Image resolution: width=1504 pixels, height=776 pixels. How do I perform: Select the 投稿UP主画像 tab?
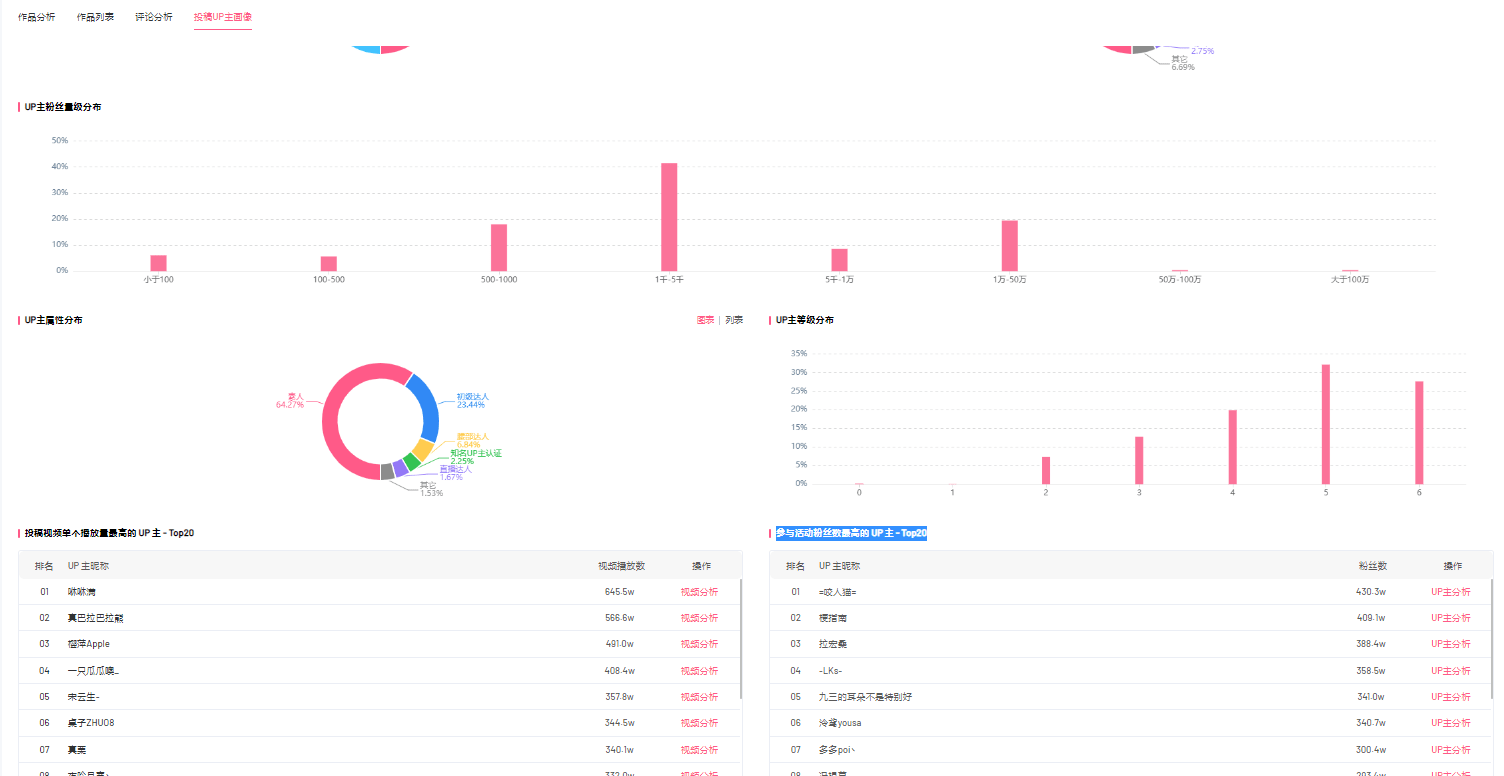(x=223, y=17)
